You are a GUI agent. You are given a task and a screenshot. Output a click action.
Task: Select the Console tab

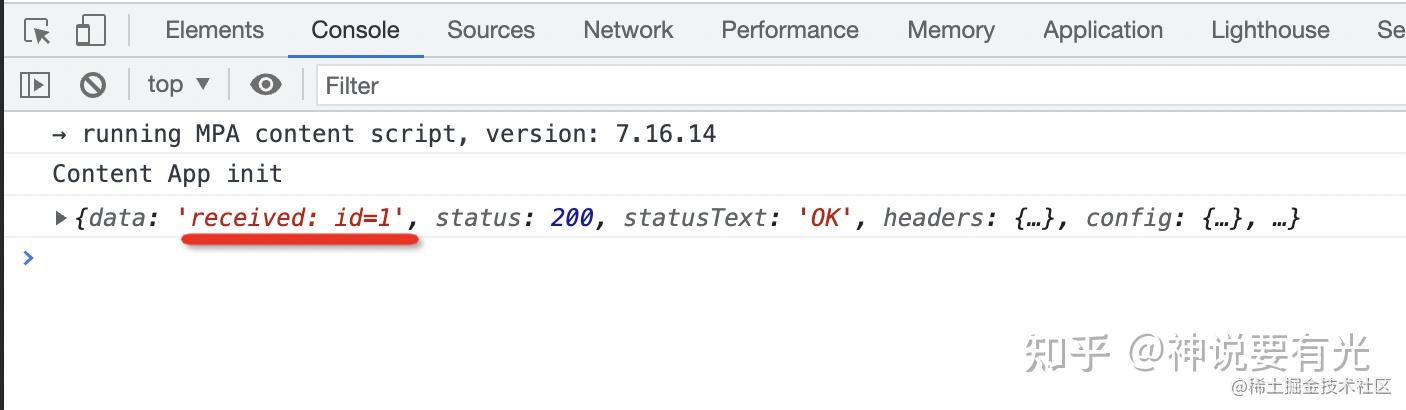click(355, 30)
